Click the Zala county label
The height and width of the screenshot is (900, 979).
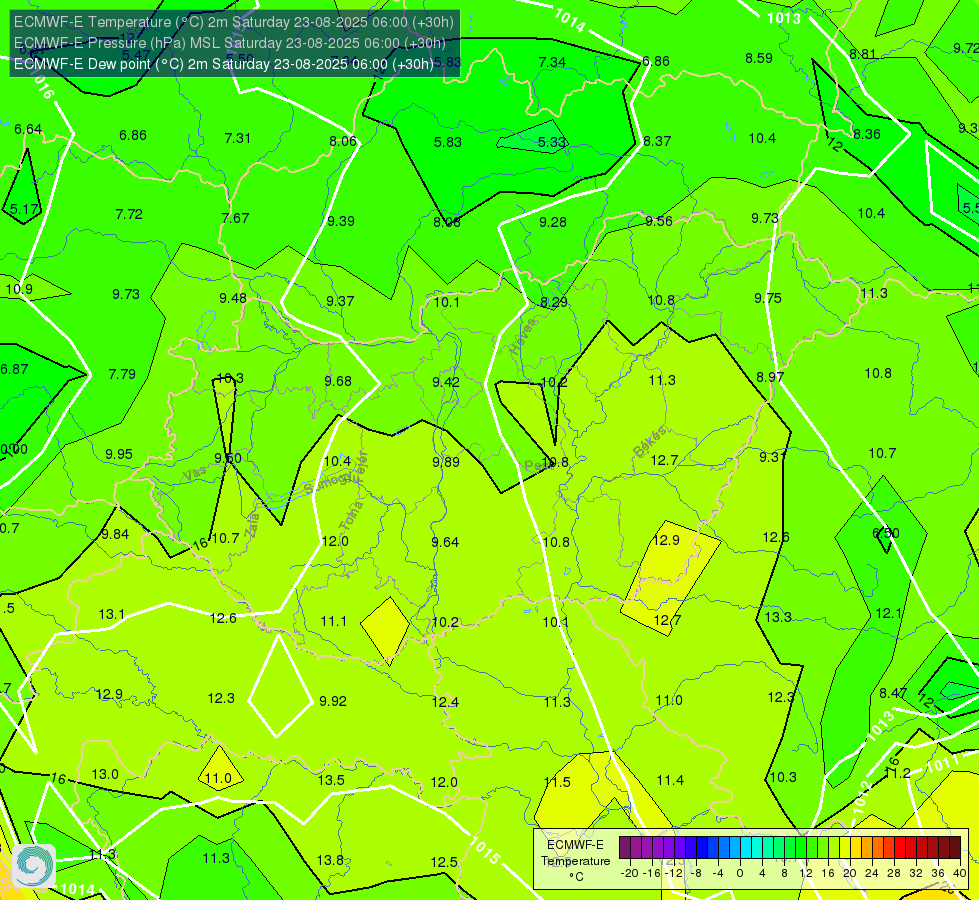[252, 525]
